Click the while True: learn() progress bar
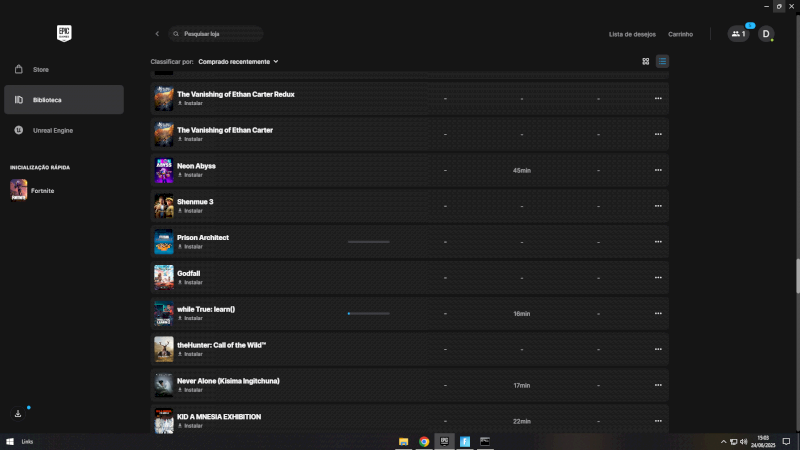The width and height of the screenshot is (800, 450). tap(368, 313)
